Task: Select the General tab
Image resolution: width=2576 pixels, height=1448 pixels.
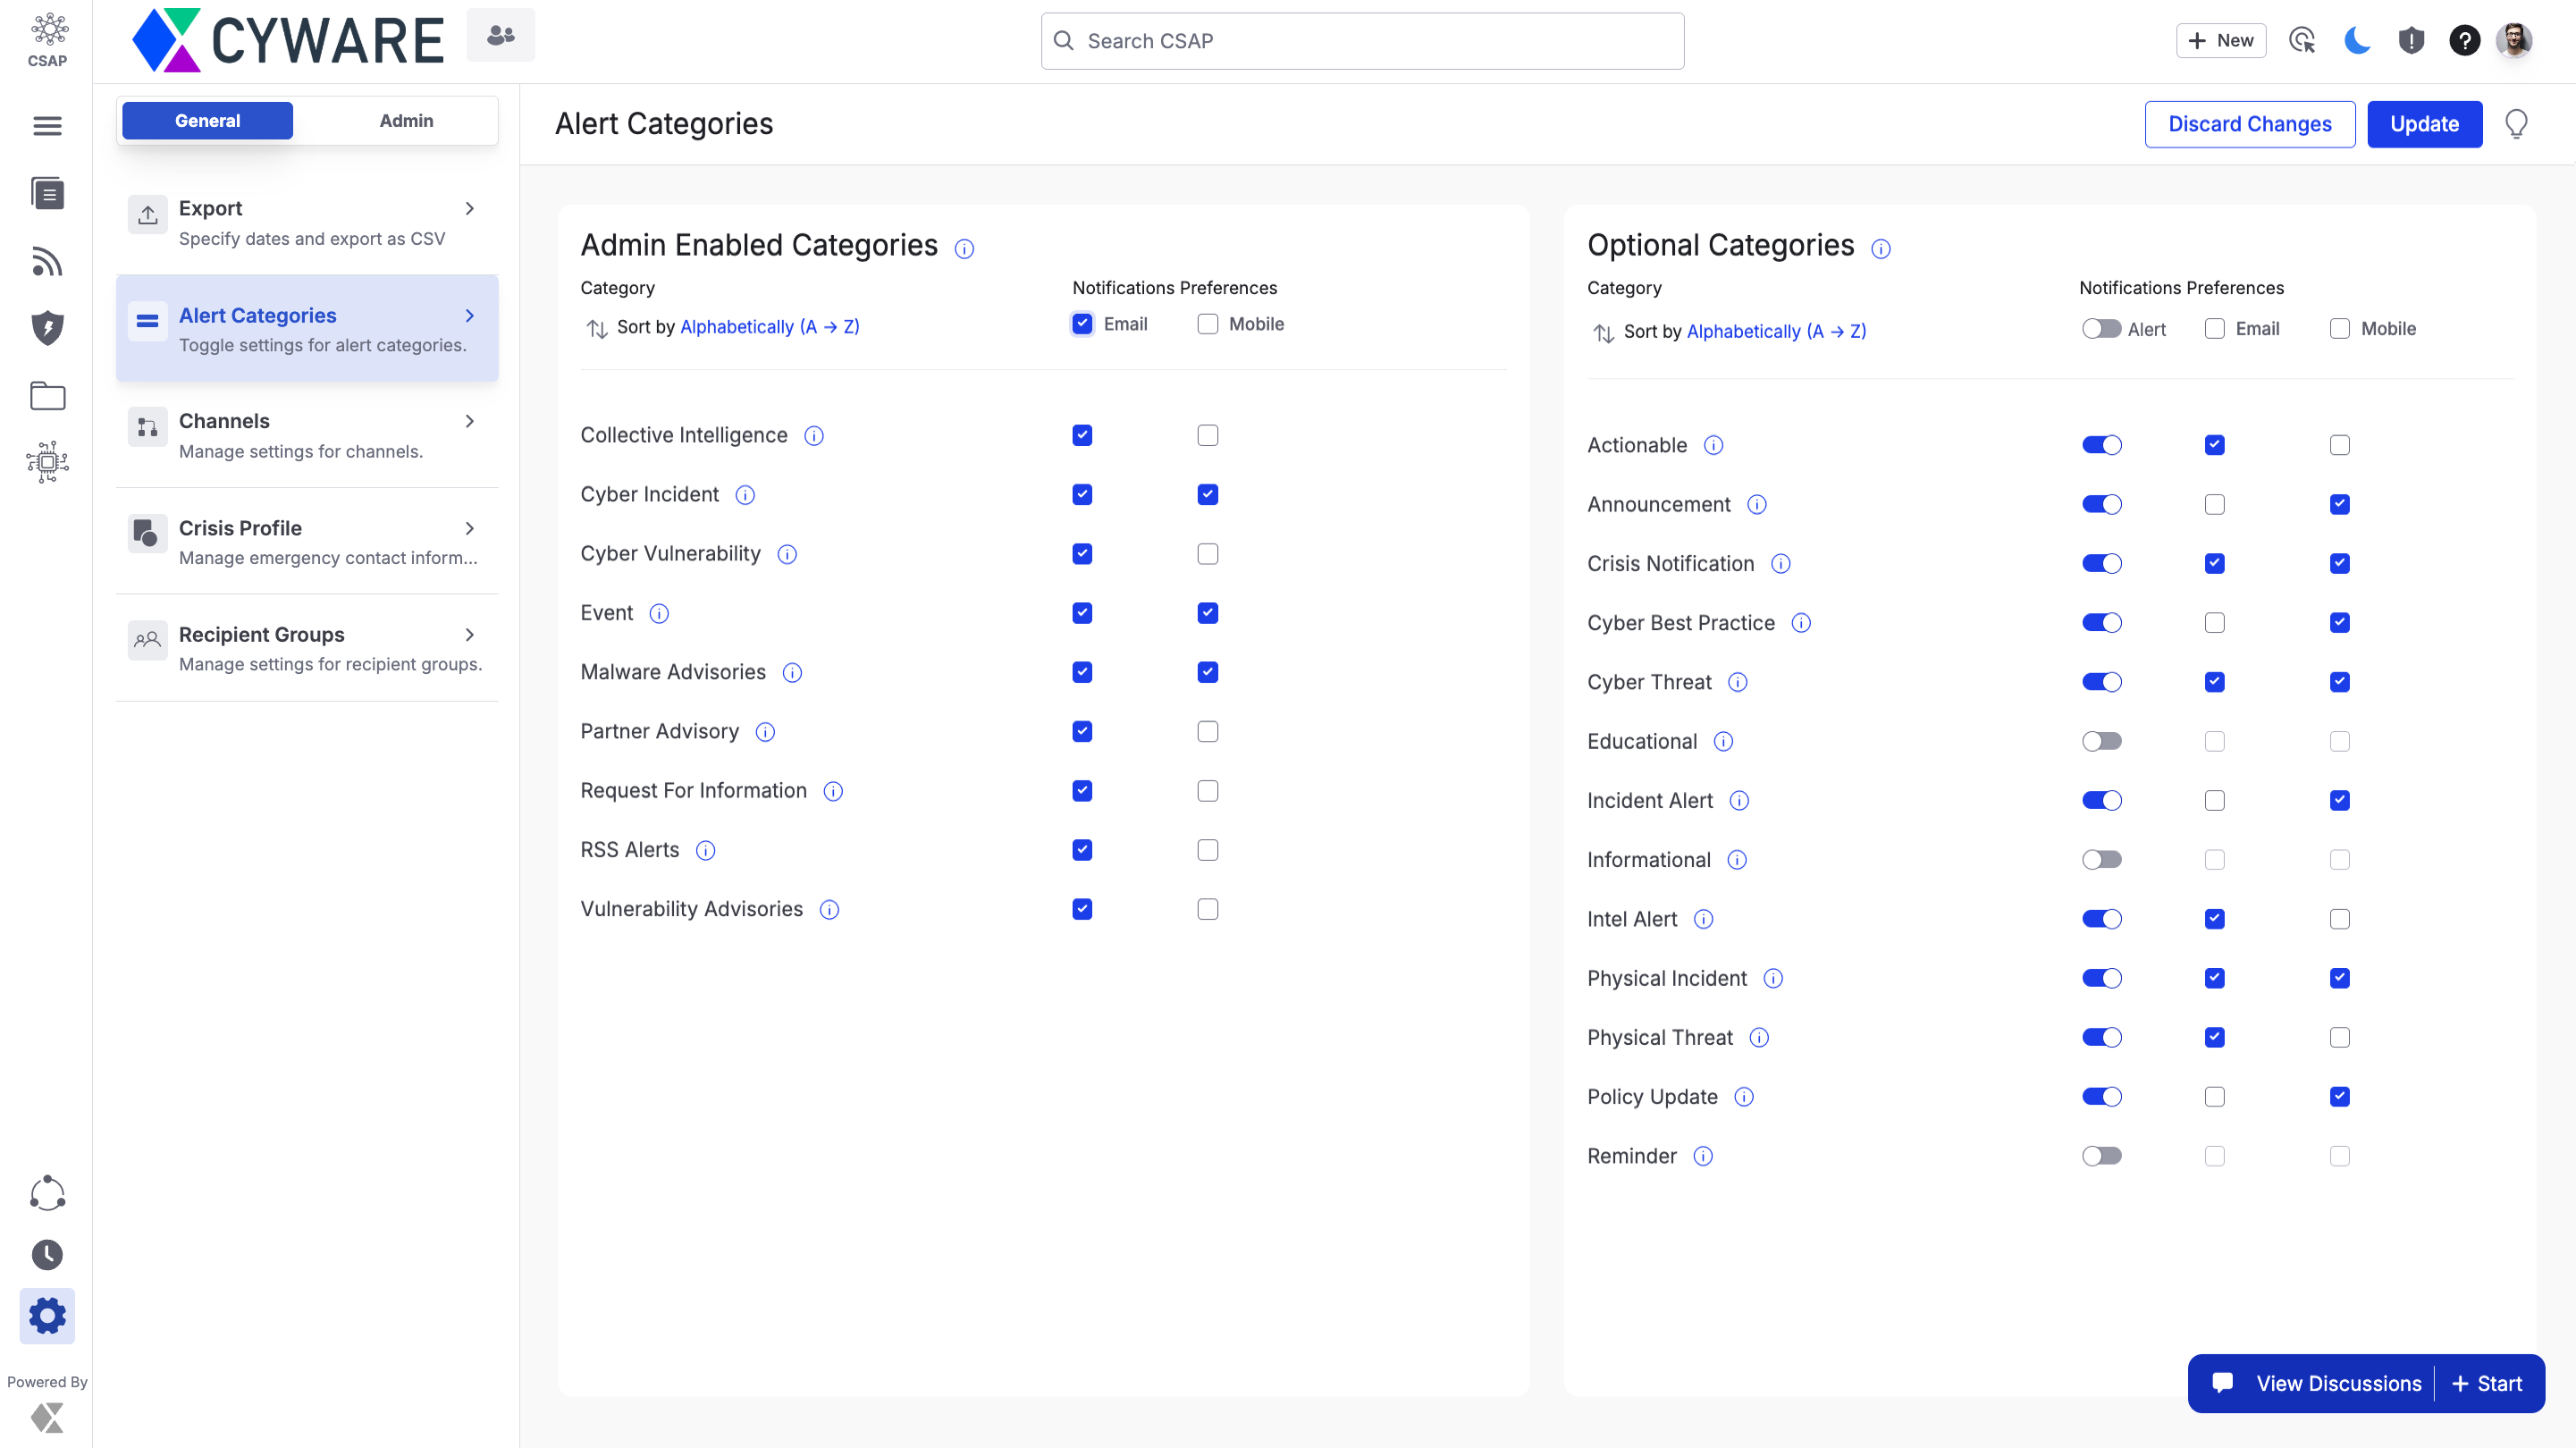Action: pyautogui.click(x=207, y=121)
